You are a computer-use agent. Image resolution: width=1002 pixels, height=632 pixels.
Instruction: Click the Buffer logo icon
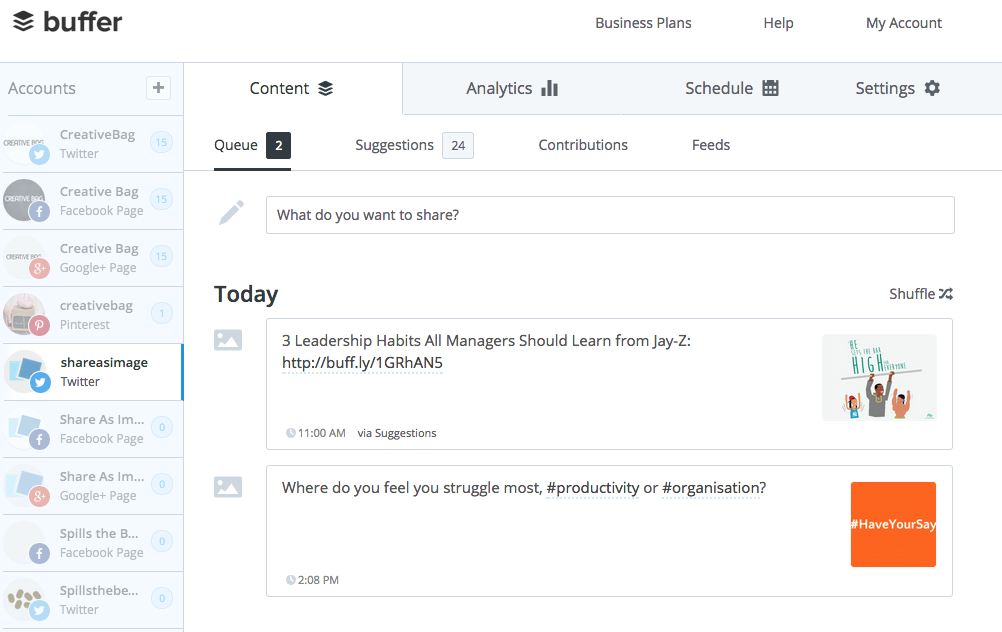tap(24, 21)
